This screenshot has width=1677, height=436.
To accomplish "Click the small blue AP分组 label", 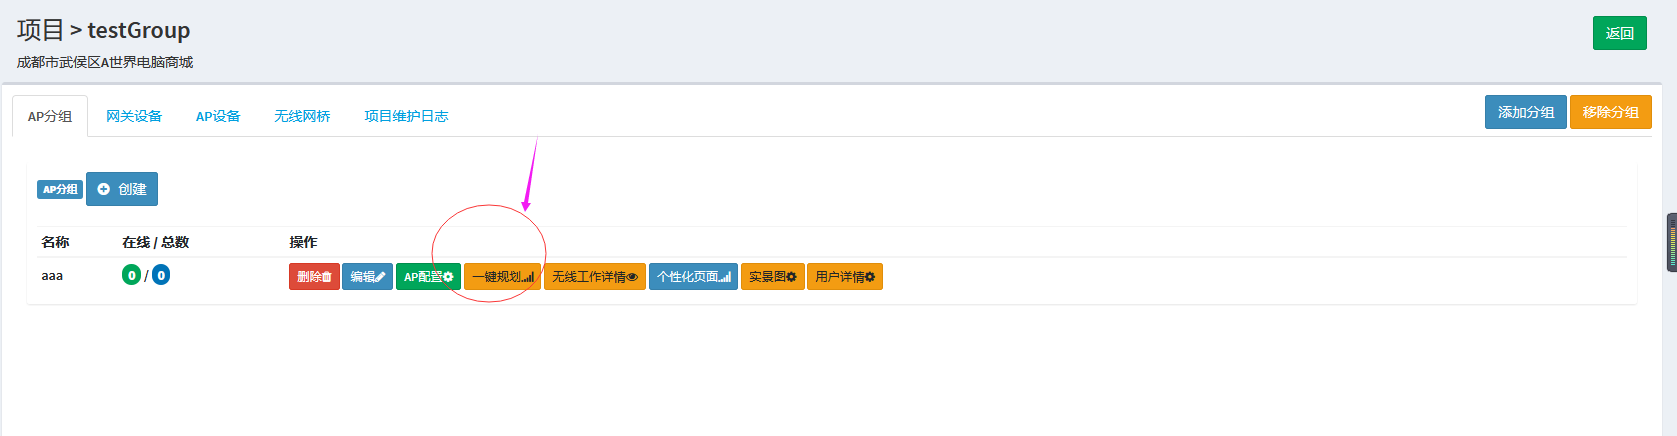I will [x=60, y=189].
